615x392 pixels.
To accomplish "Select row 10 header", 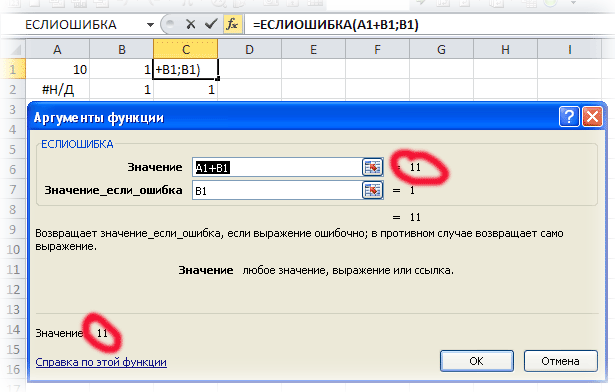I will click(x=13, y=249).
